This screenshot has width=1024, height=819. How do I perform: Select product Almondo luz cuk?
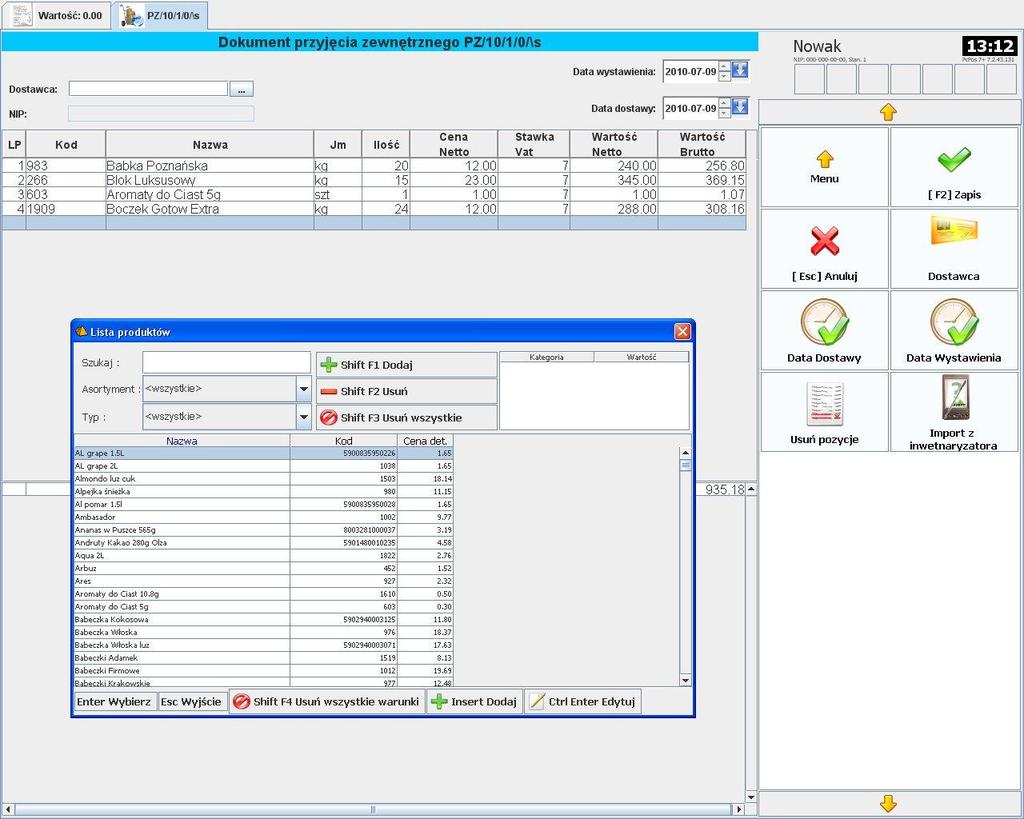pos(263,479)
